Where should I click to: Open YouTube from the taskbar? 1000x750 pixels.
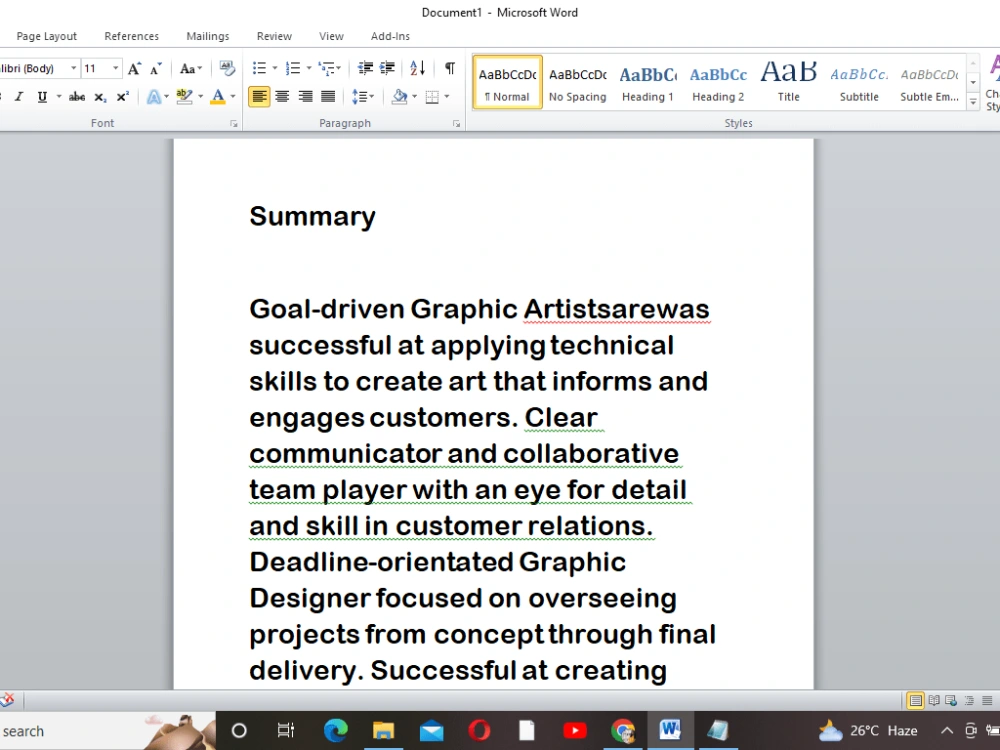click(575, 730)
